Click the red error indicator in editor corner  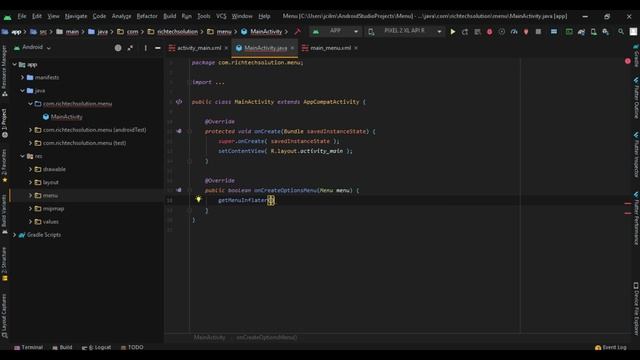[628, 61]
